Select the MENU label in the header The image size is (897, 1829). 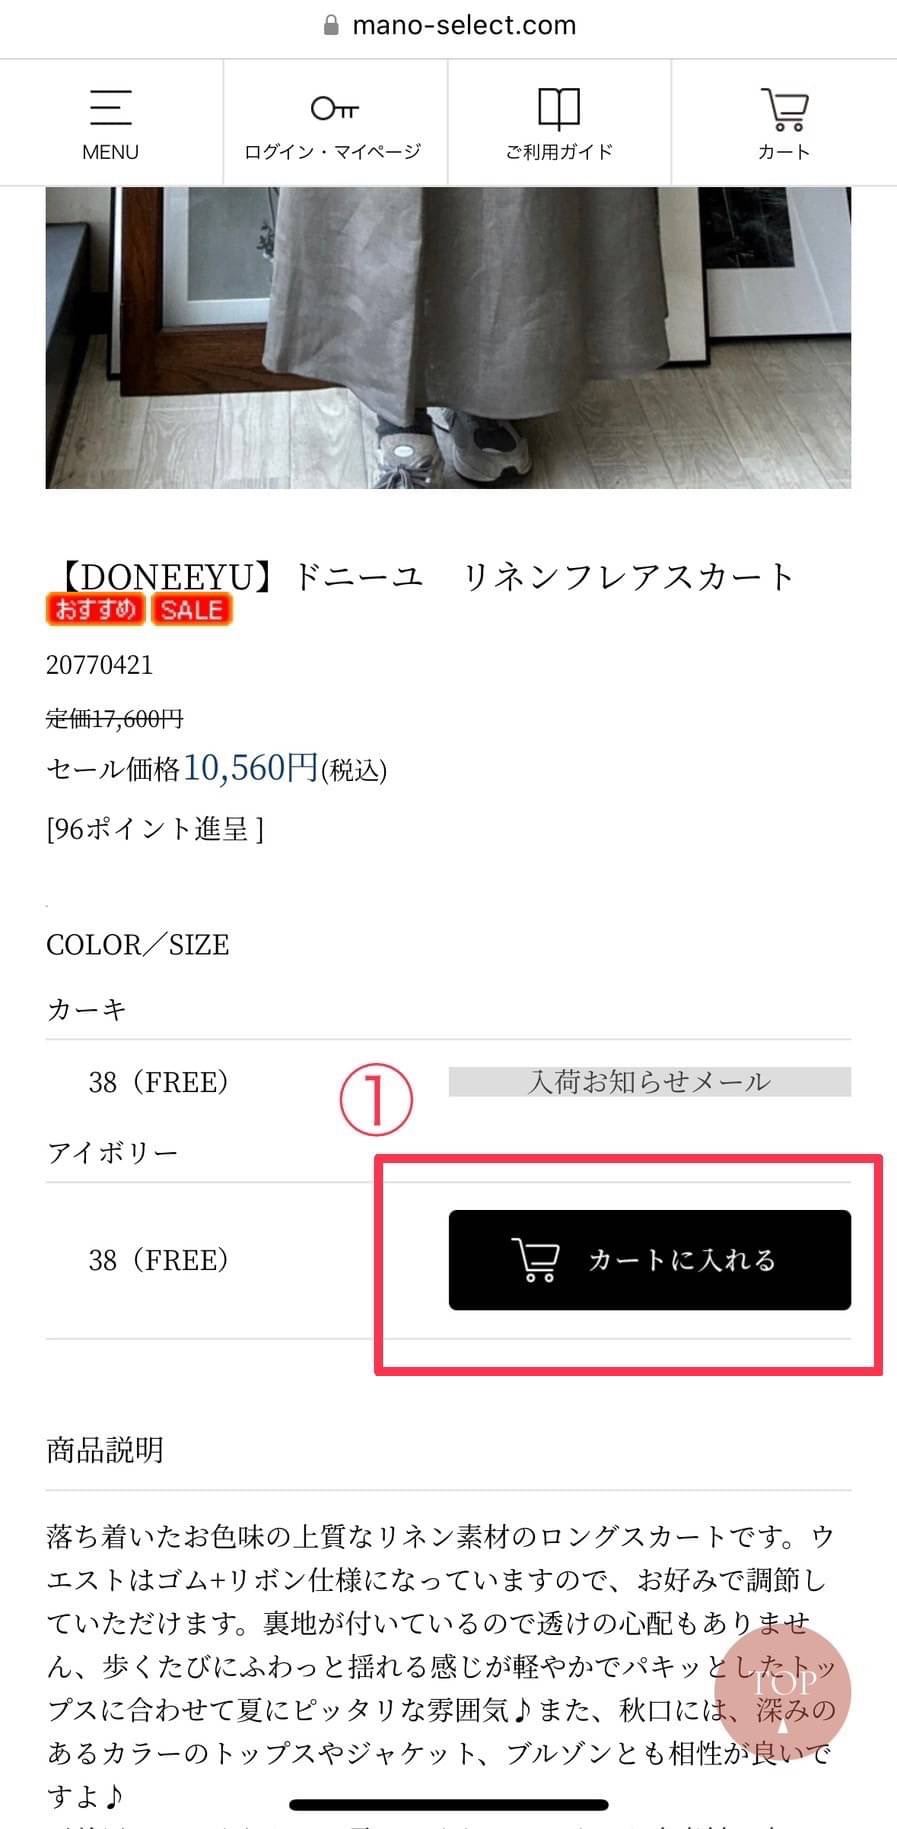click(x=110, y=152)
